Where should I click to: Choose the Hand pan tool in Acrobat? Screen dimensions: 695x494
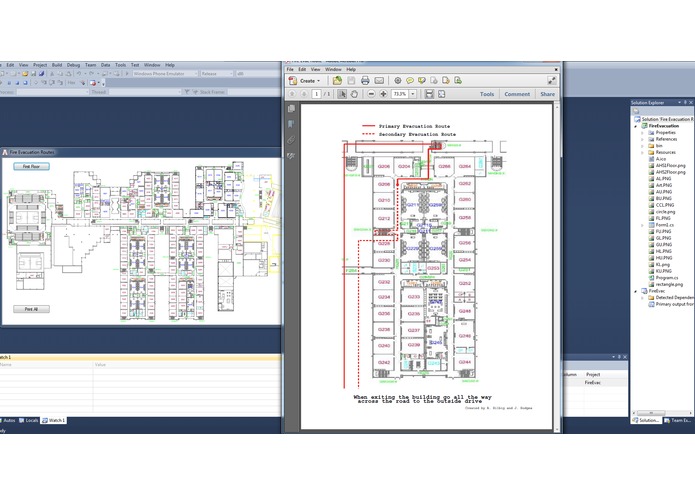(x=354, y=94)
